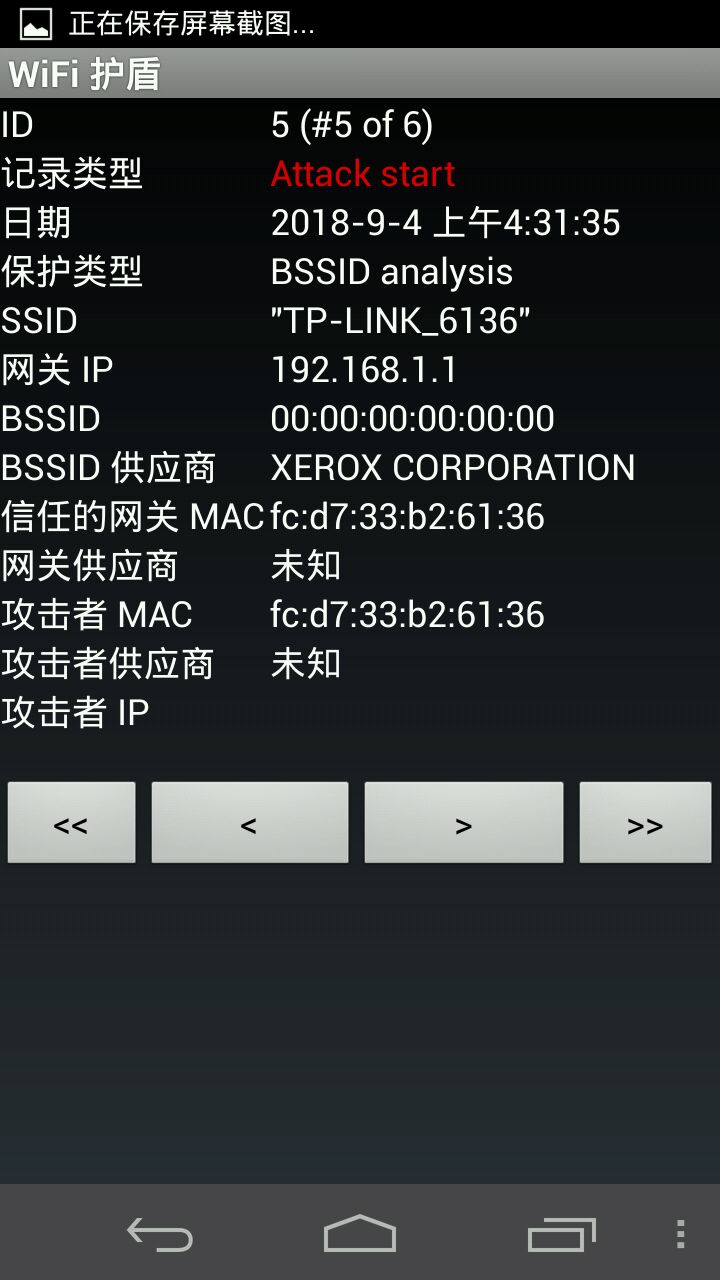Jump to first record with << button
Image resolution: width=720 pixels, height=1280 pixels.
[x=71, y=823]
